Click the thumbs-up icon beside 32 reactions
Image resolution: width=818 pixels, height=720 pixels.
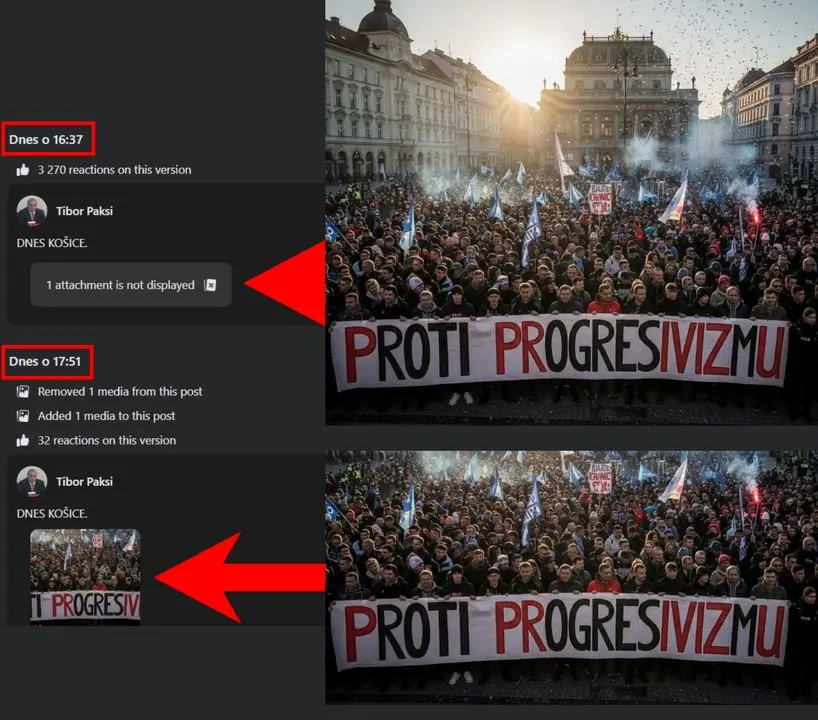(22, 440)
